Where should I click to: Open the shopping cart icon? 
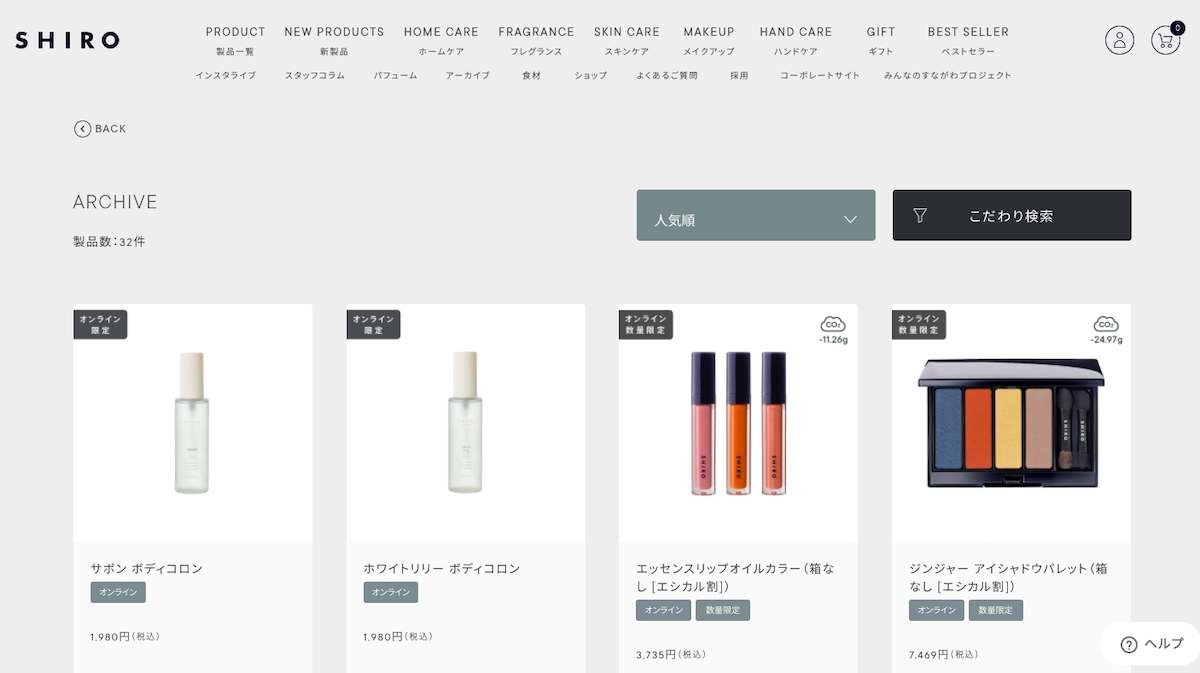1165,40
